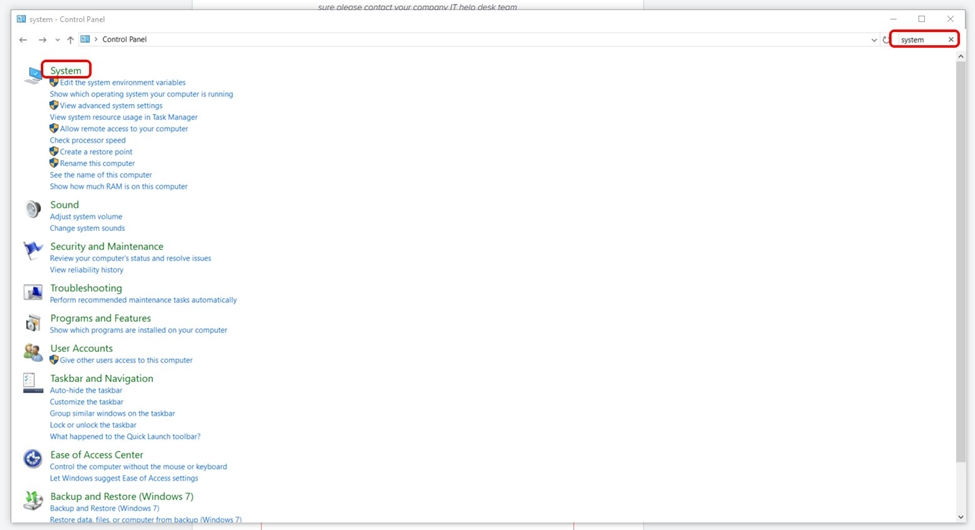This screenshot has height=530, width=975.
Task: Open Show how much RAM is on this computer
Action: [119, 187]
